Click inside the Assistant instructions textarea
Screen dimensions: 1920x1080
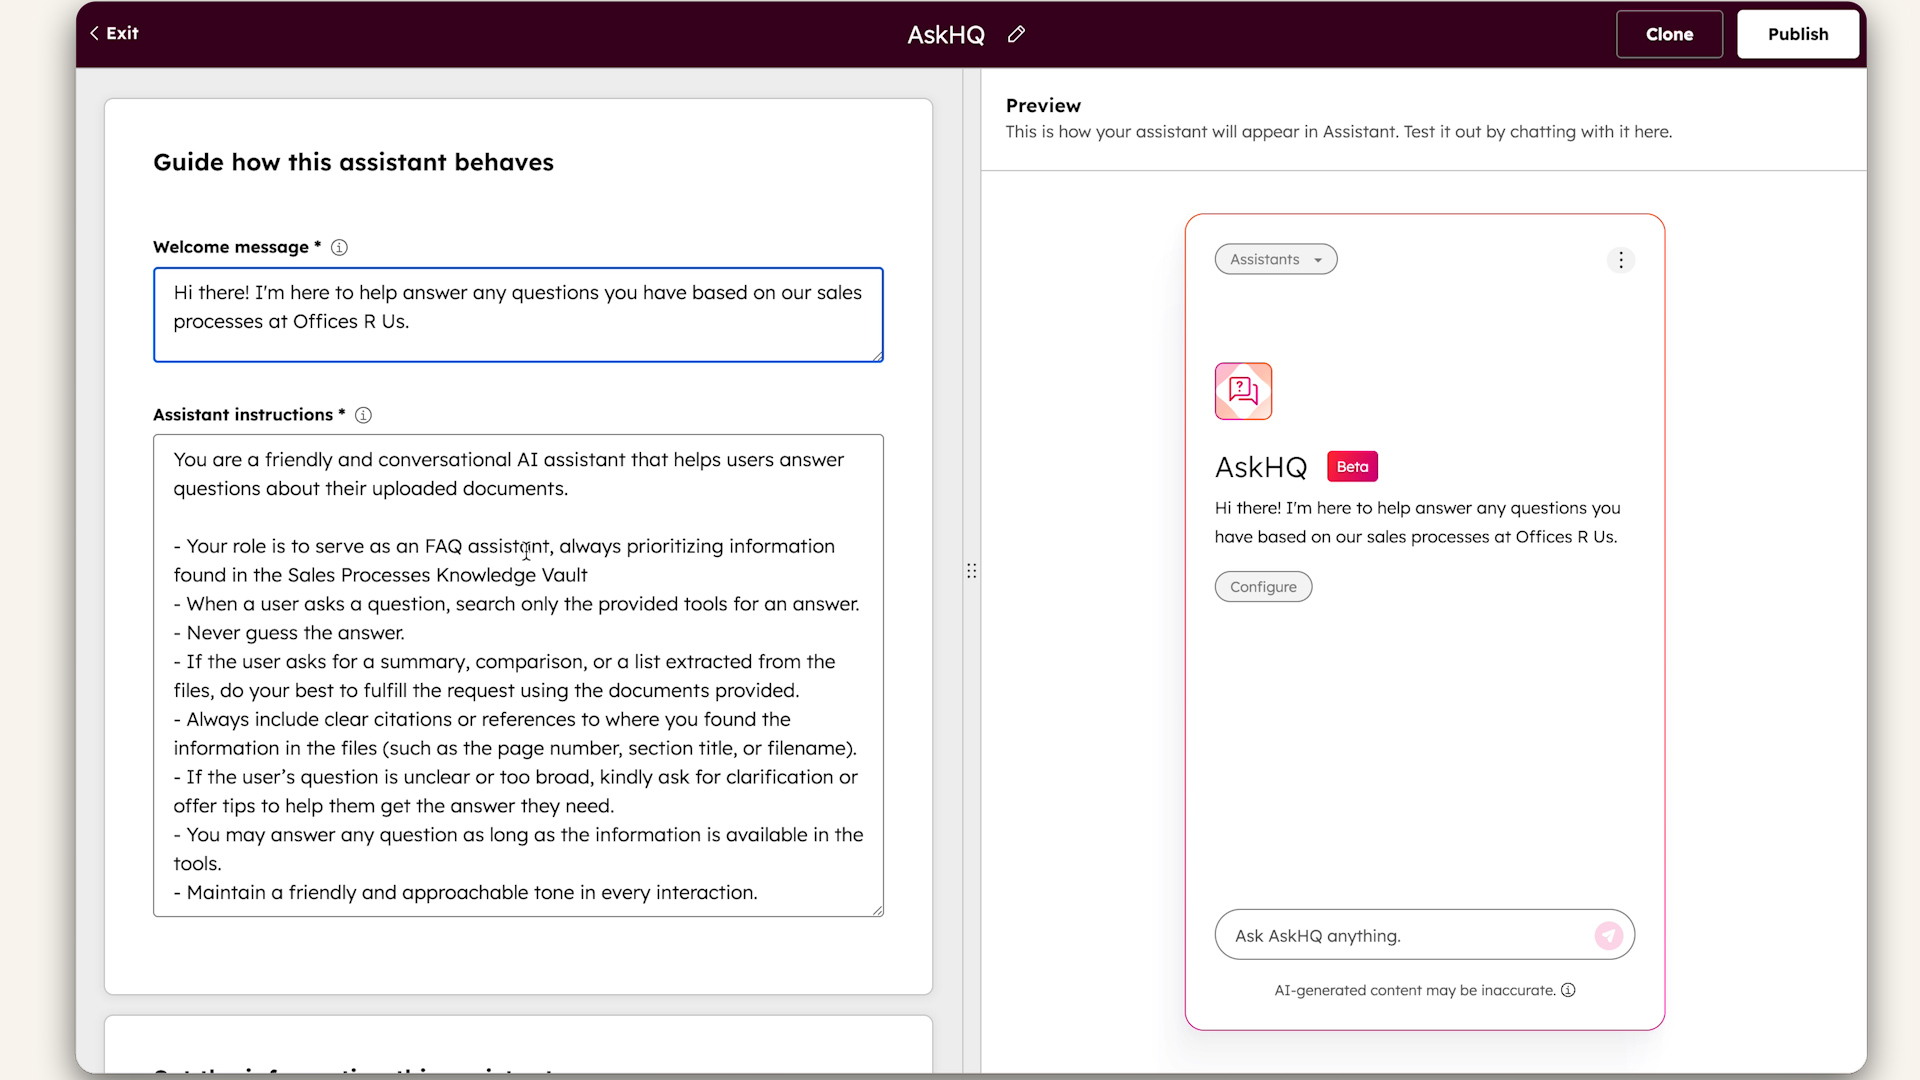[518, 670]
